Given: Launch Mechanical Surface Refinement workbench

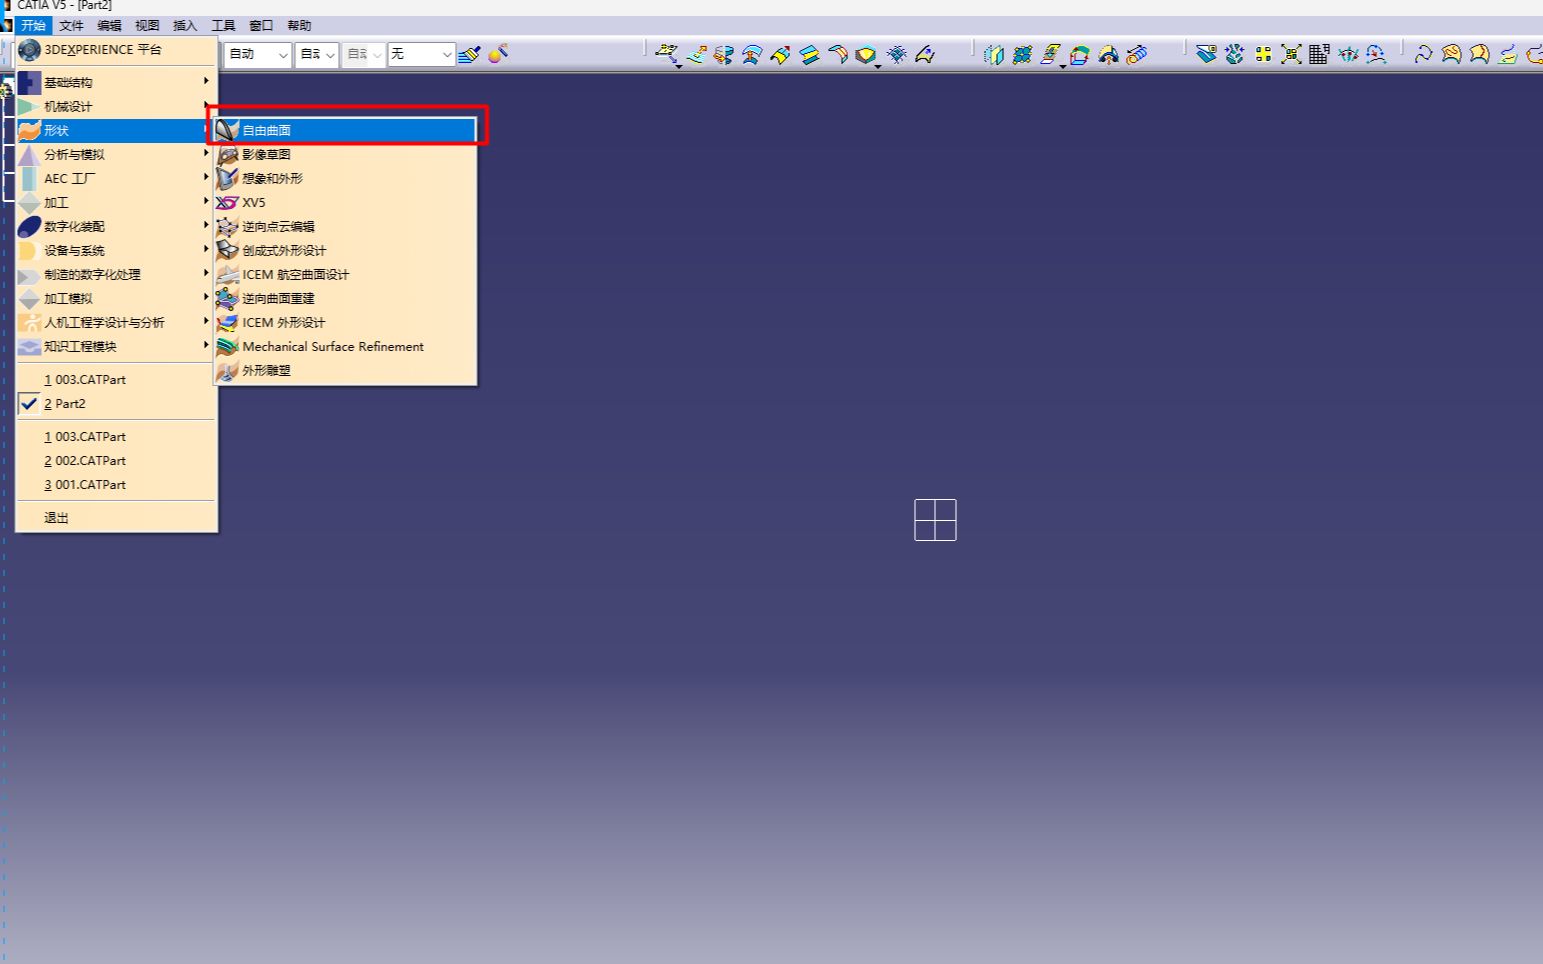Looking at the screenshot, I should (332, 346).
